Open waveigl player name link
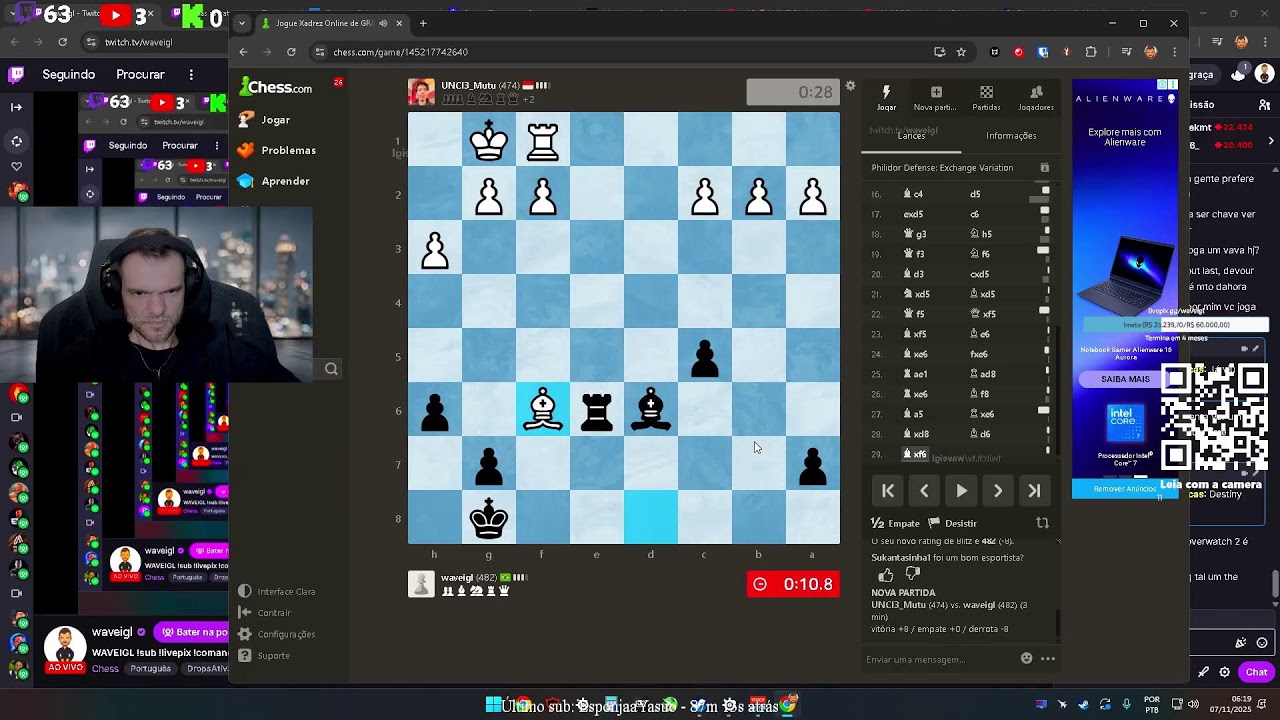Image resolution: width=1280 pixels, height=720 pixels. tap(457, 578)
